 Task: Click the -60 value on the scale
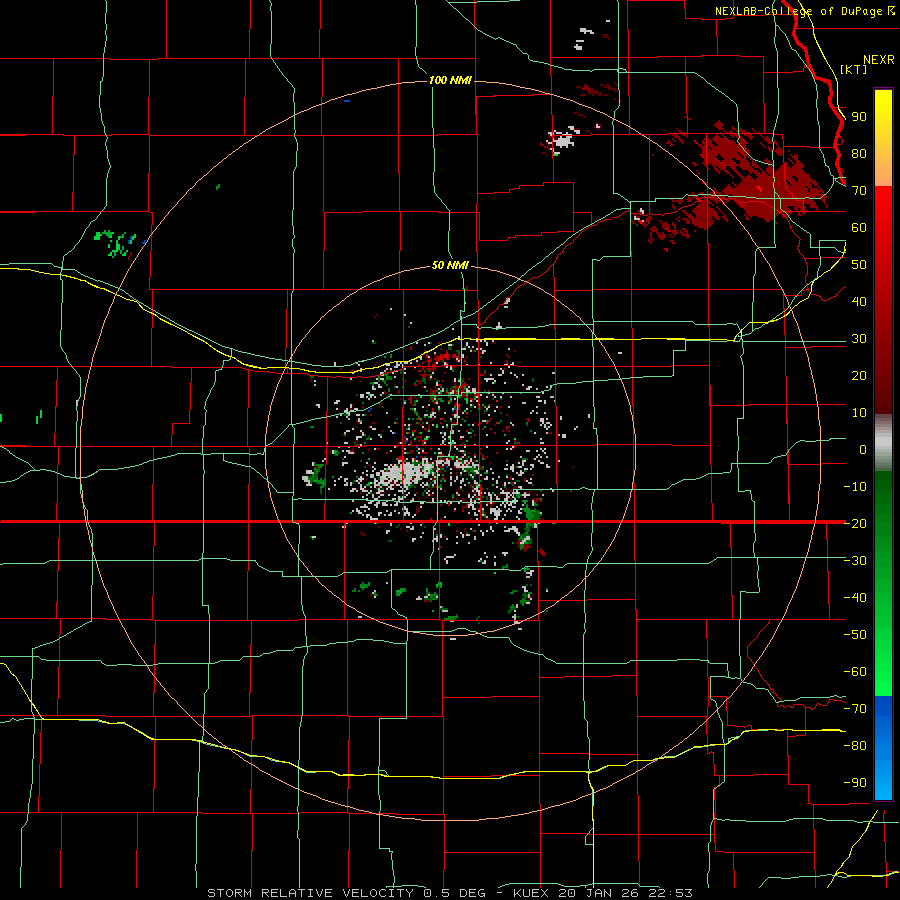coord(855,672)
